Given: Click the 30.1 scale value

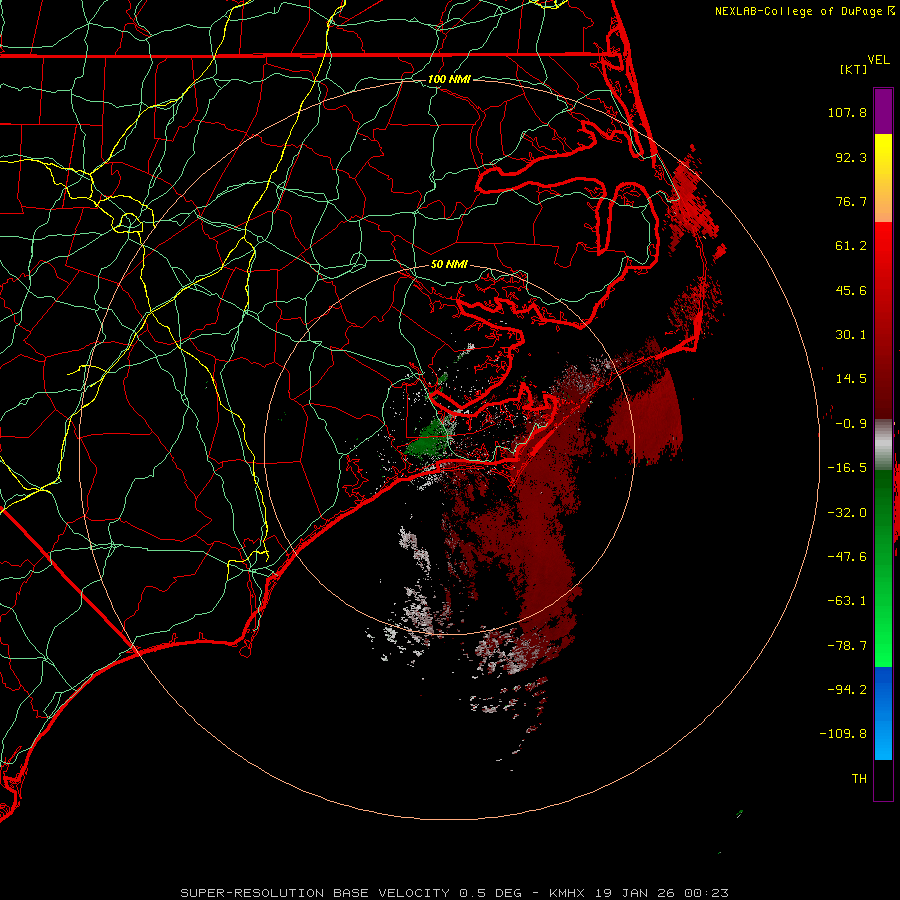Looking at the screenshot, I should point(851,335).
